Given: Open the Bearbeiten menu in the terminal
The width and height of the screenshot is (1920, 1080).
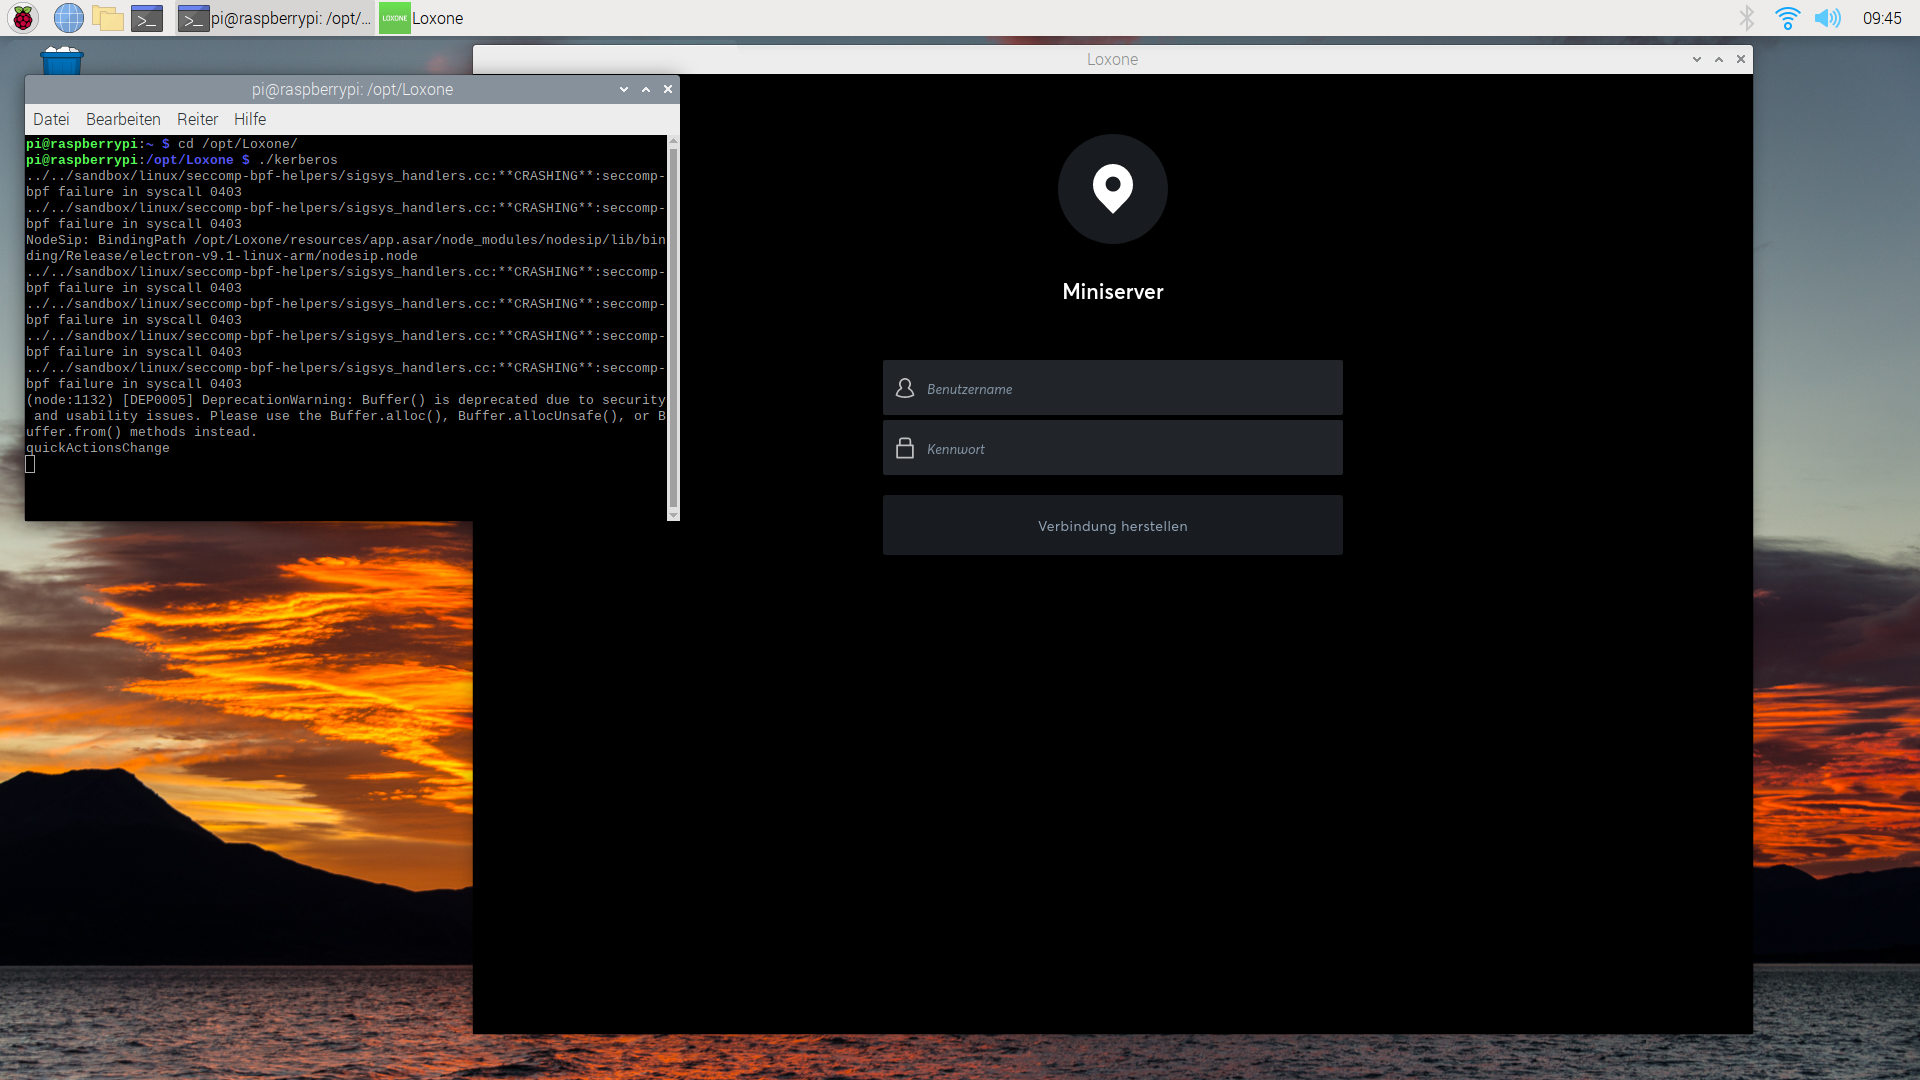Looking at the screenshot, I should coord(123,119).
